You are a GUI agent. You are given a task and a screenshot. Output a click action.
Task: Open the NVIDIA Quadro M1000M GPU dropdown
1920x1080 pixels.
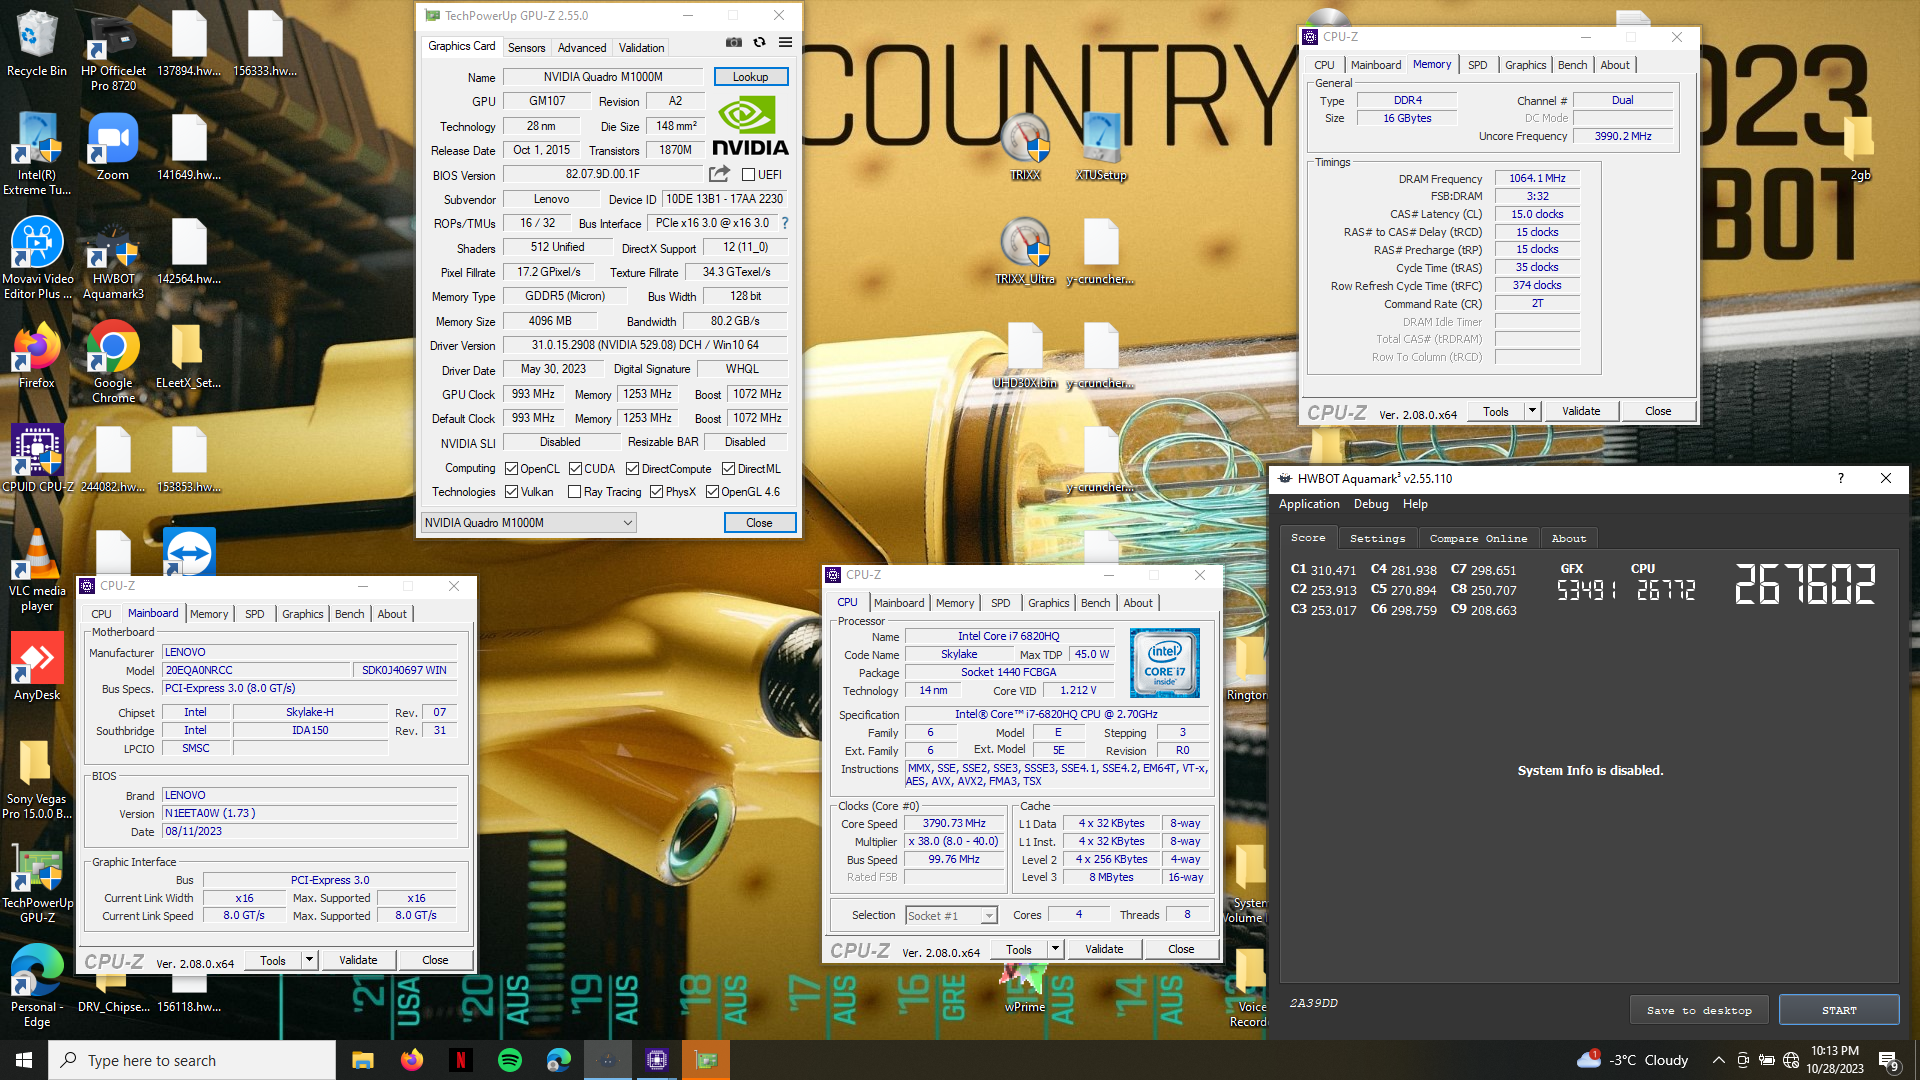pyautogui.click(x=528, y=522)
